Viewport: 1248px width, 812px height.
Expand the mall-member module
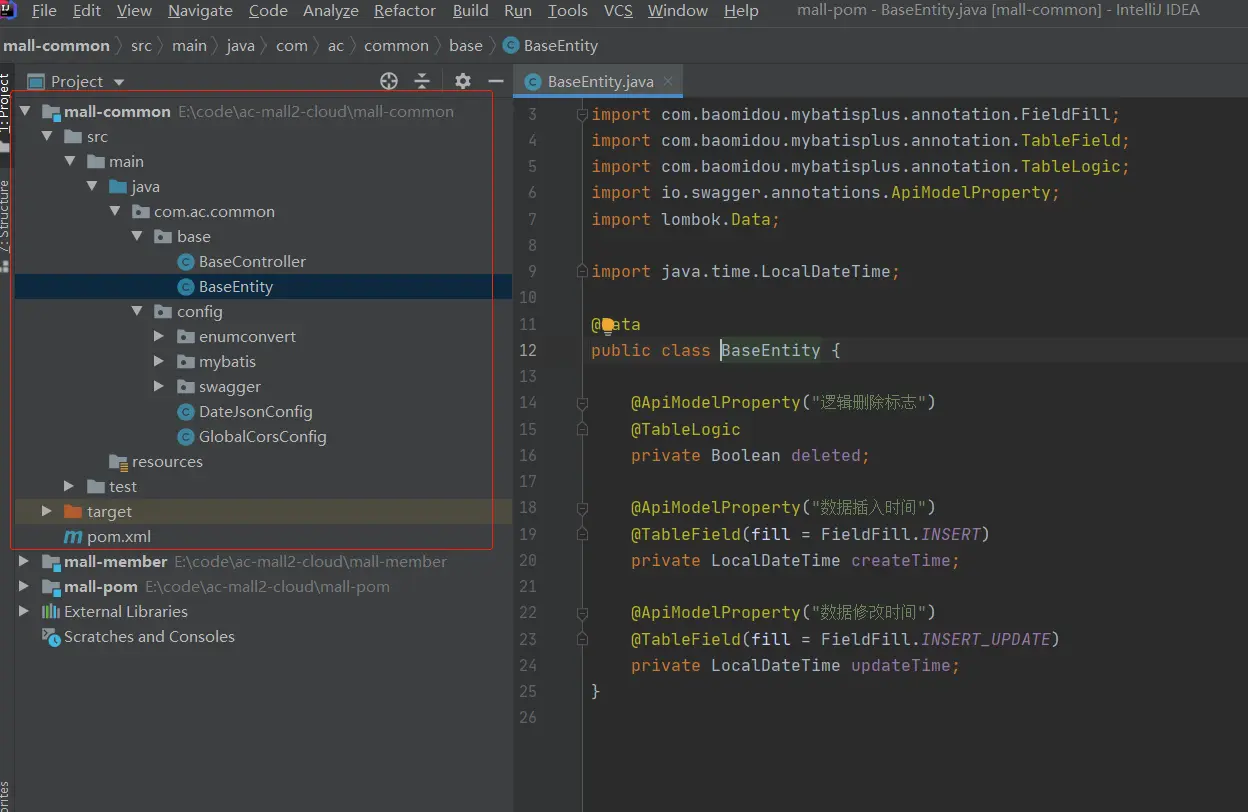pos(25,562)
